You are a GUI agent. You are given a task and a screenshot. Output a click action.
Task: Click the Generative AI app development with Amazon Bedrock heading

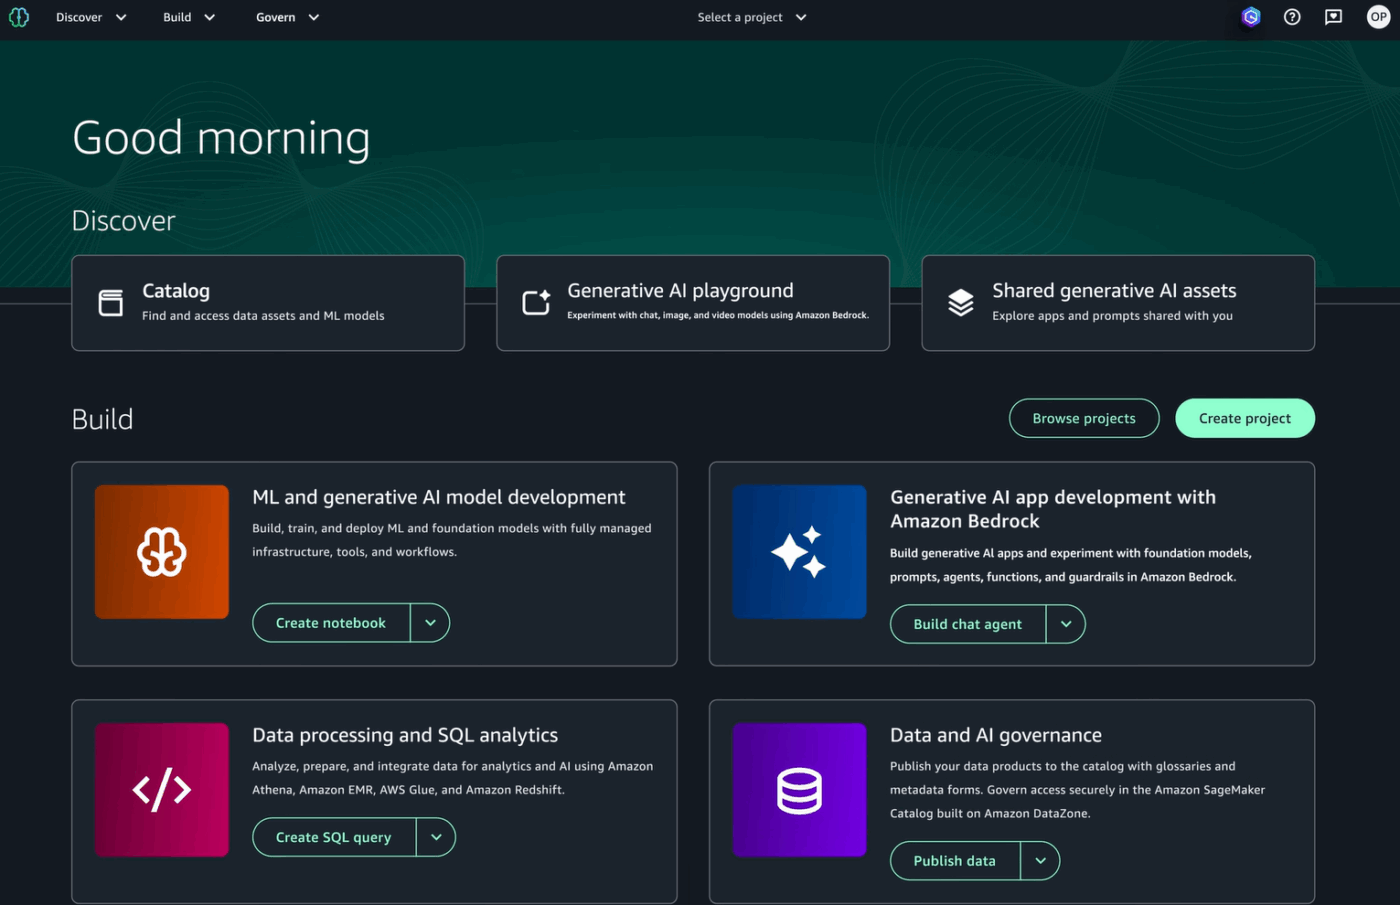point(1053,509)
